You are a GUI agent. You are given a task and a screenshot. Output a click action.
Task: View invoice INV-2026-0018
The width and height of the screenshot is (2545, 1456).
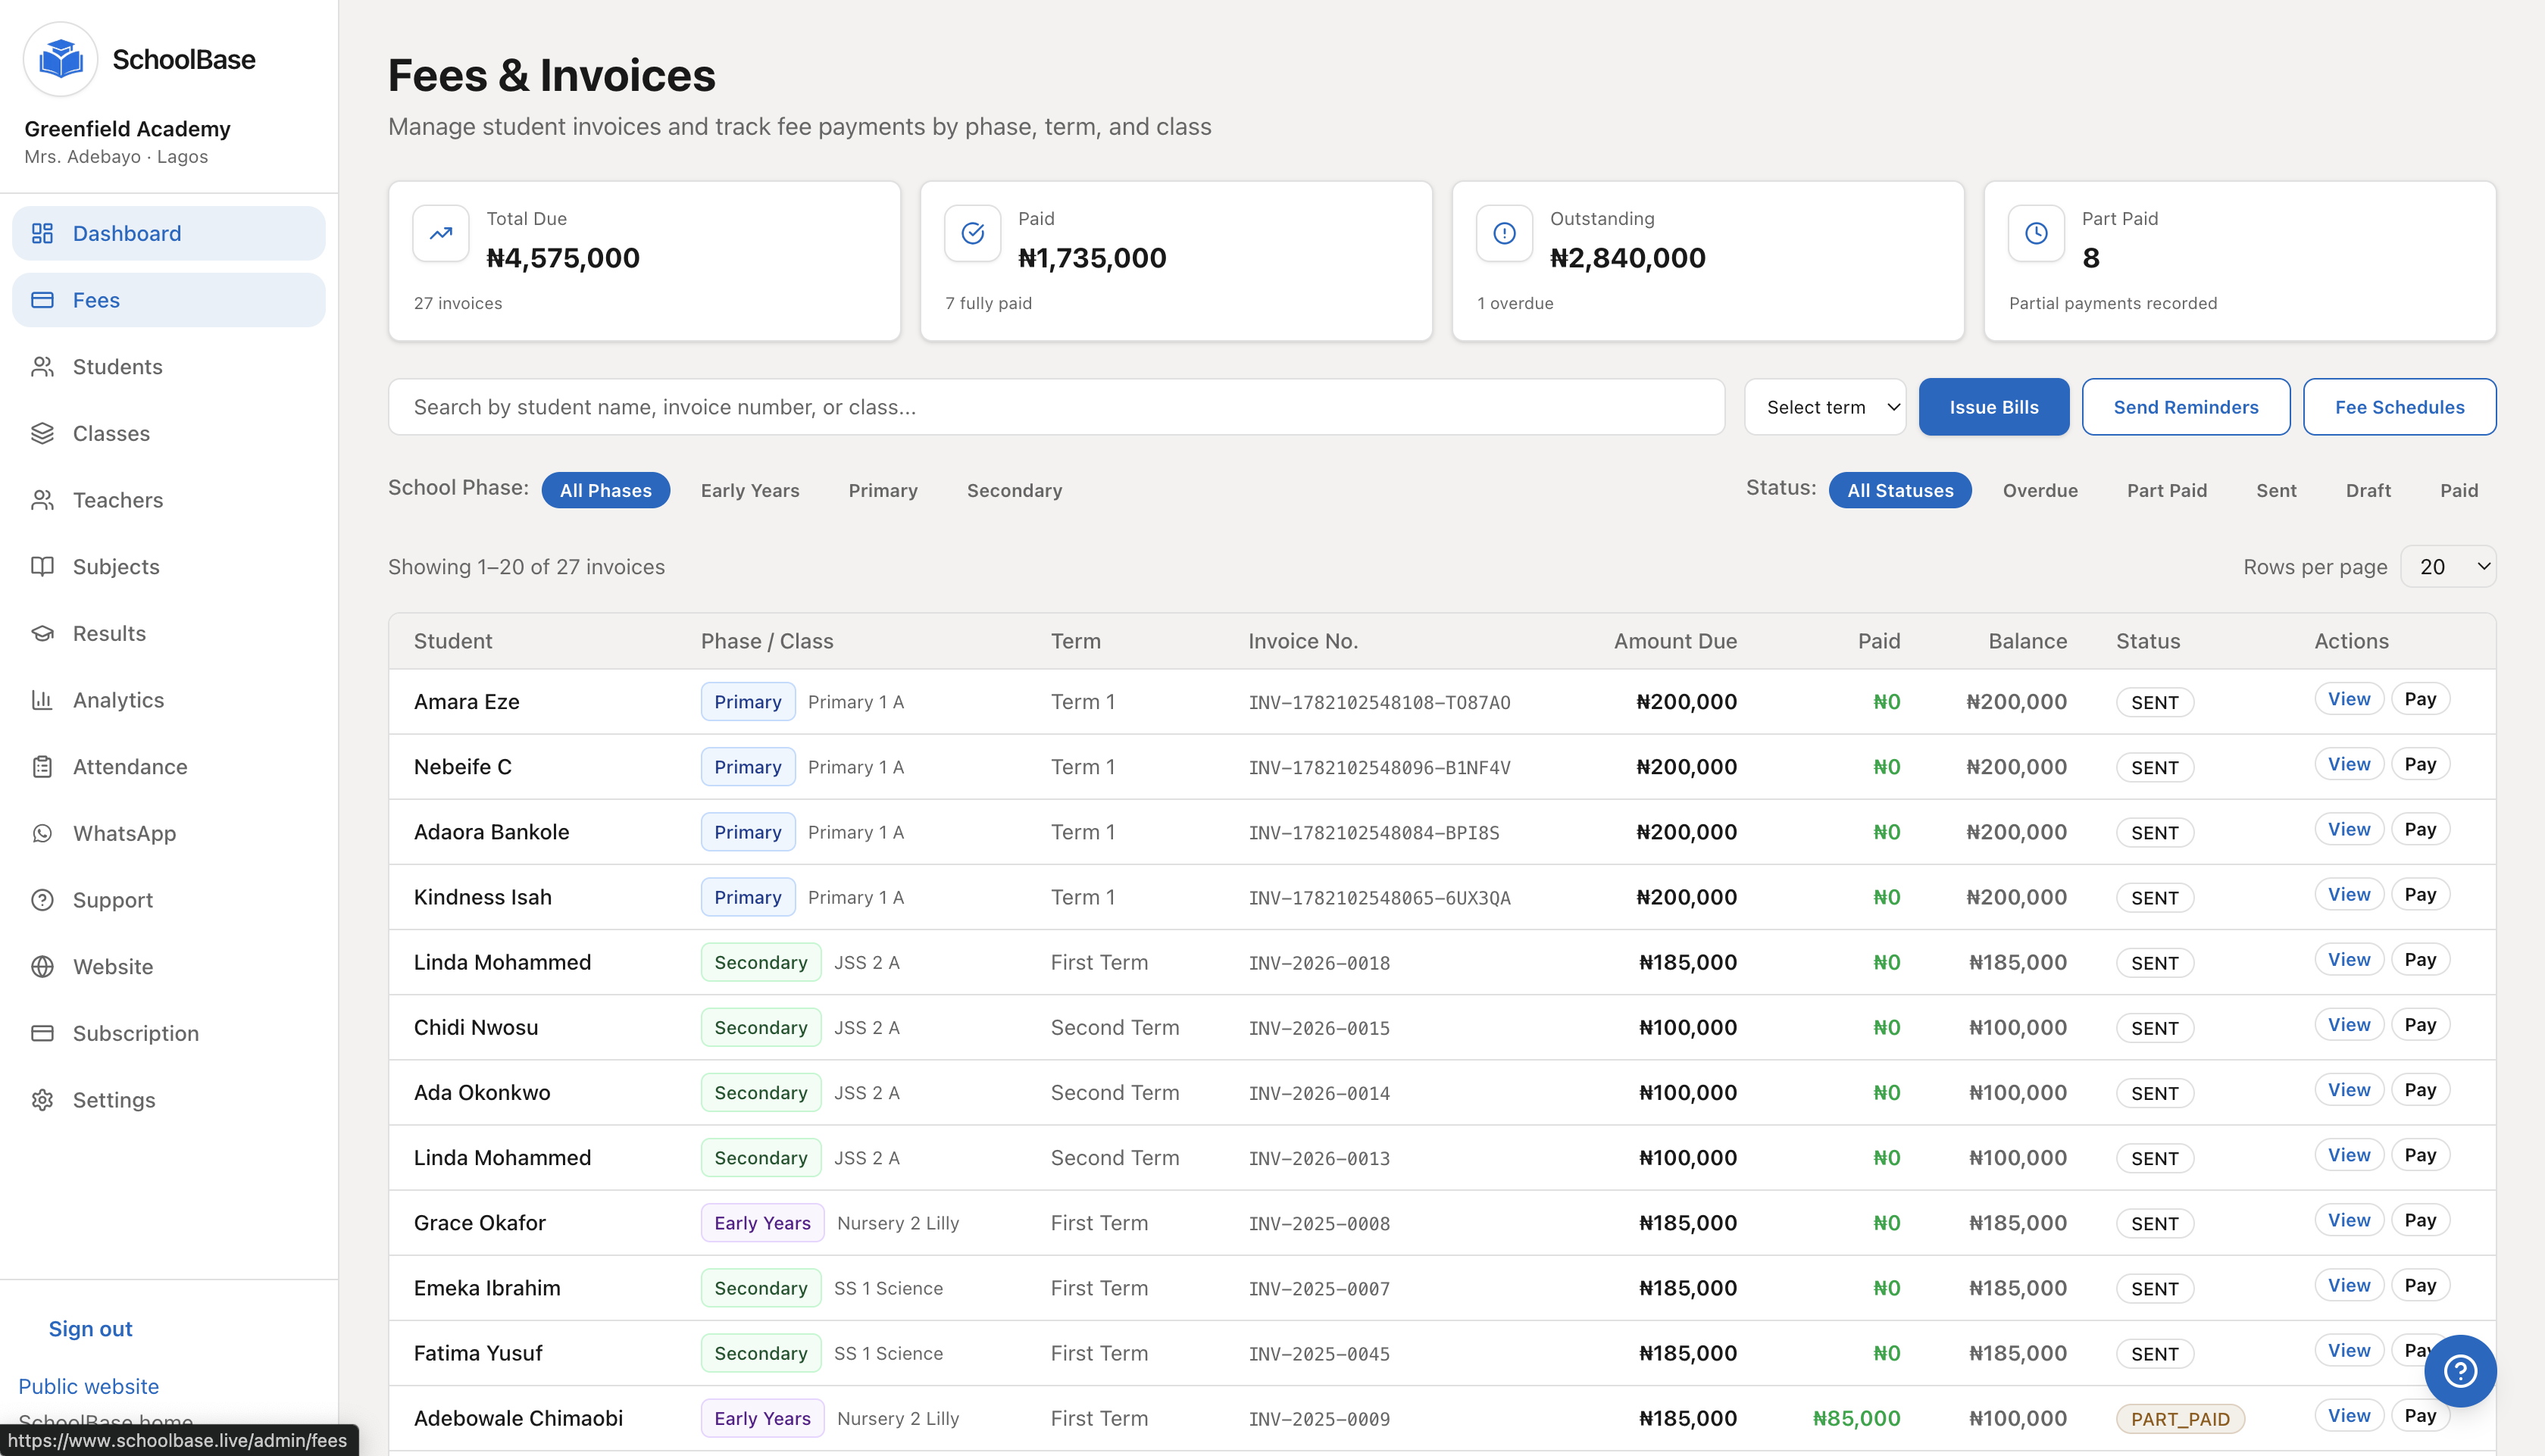tap(2349, 959)
